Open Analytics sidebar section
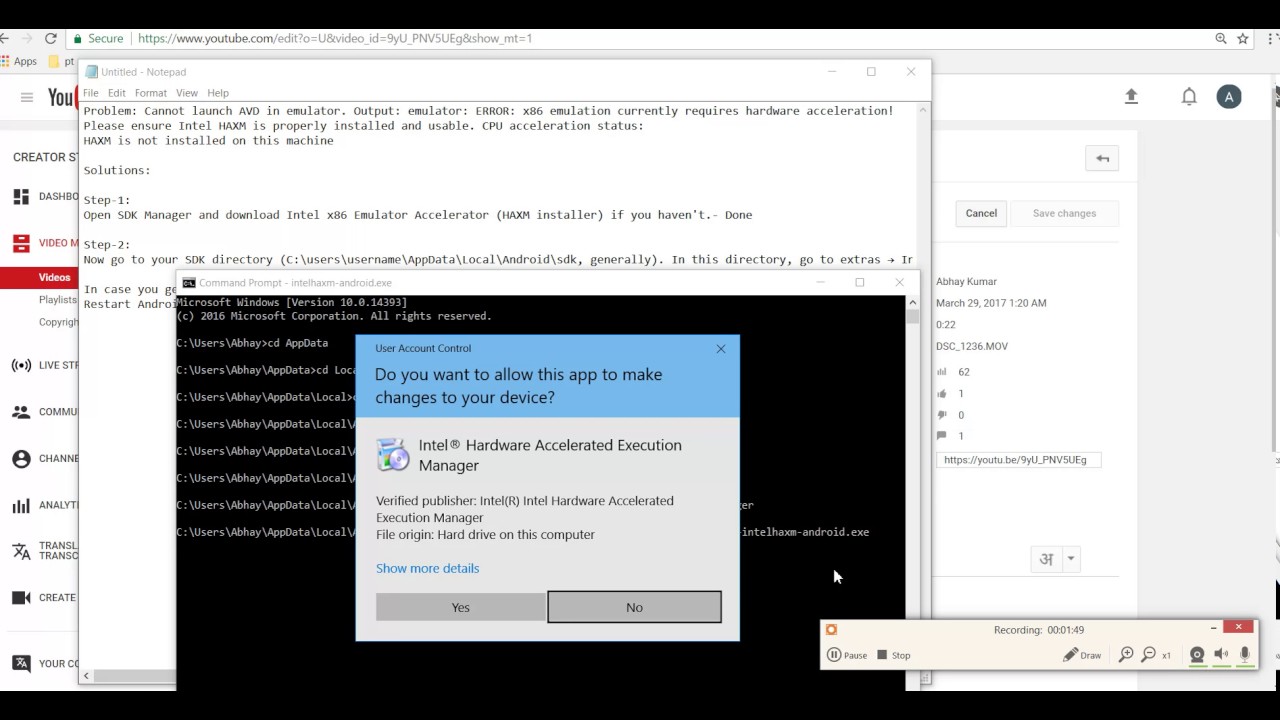 pos(46,506)
